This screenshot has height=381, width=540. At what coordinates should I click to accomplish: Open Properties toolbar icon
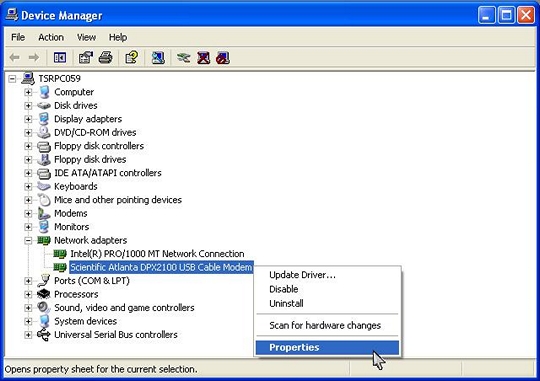[x=86, y=58]
